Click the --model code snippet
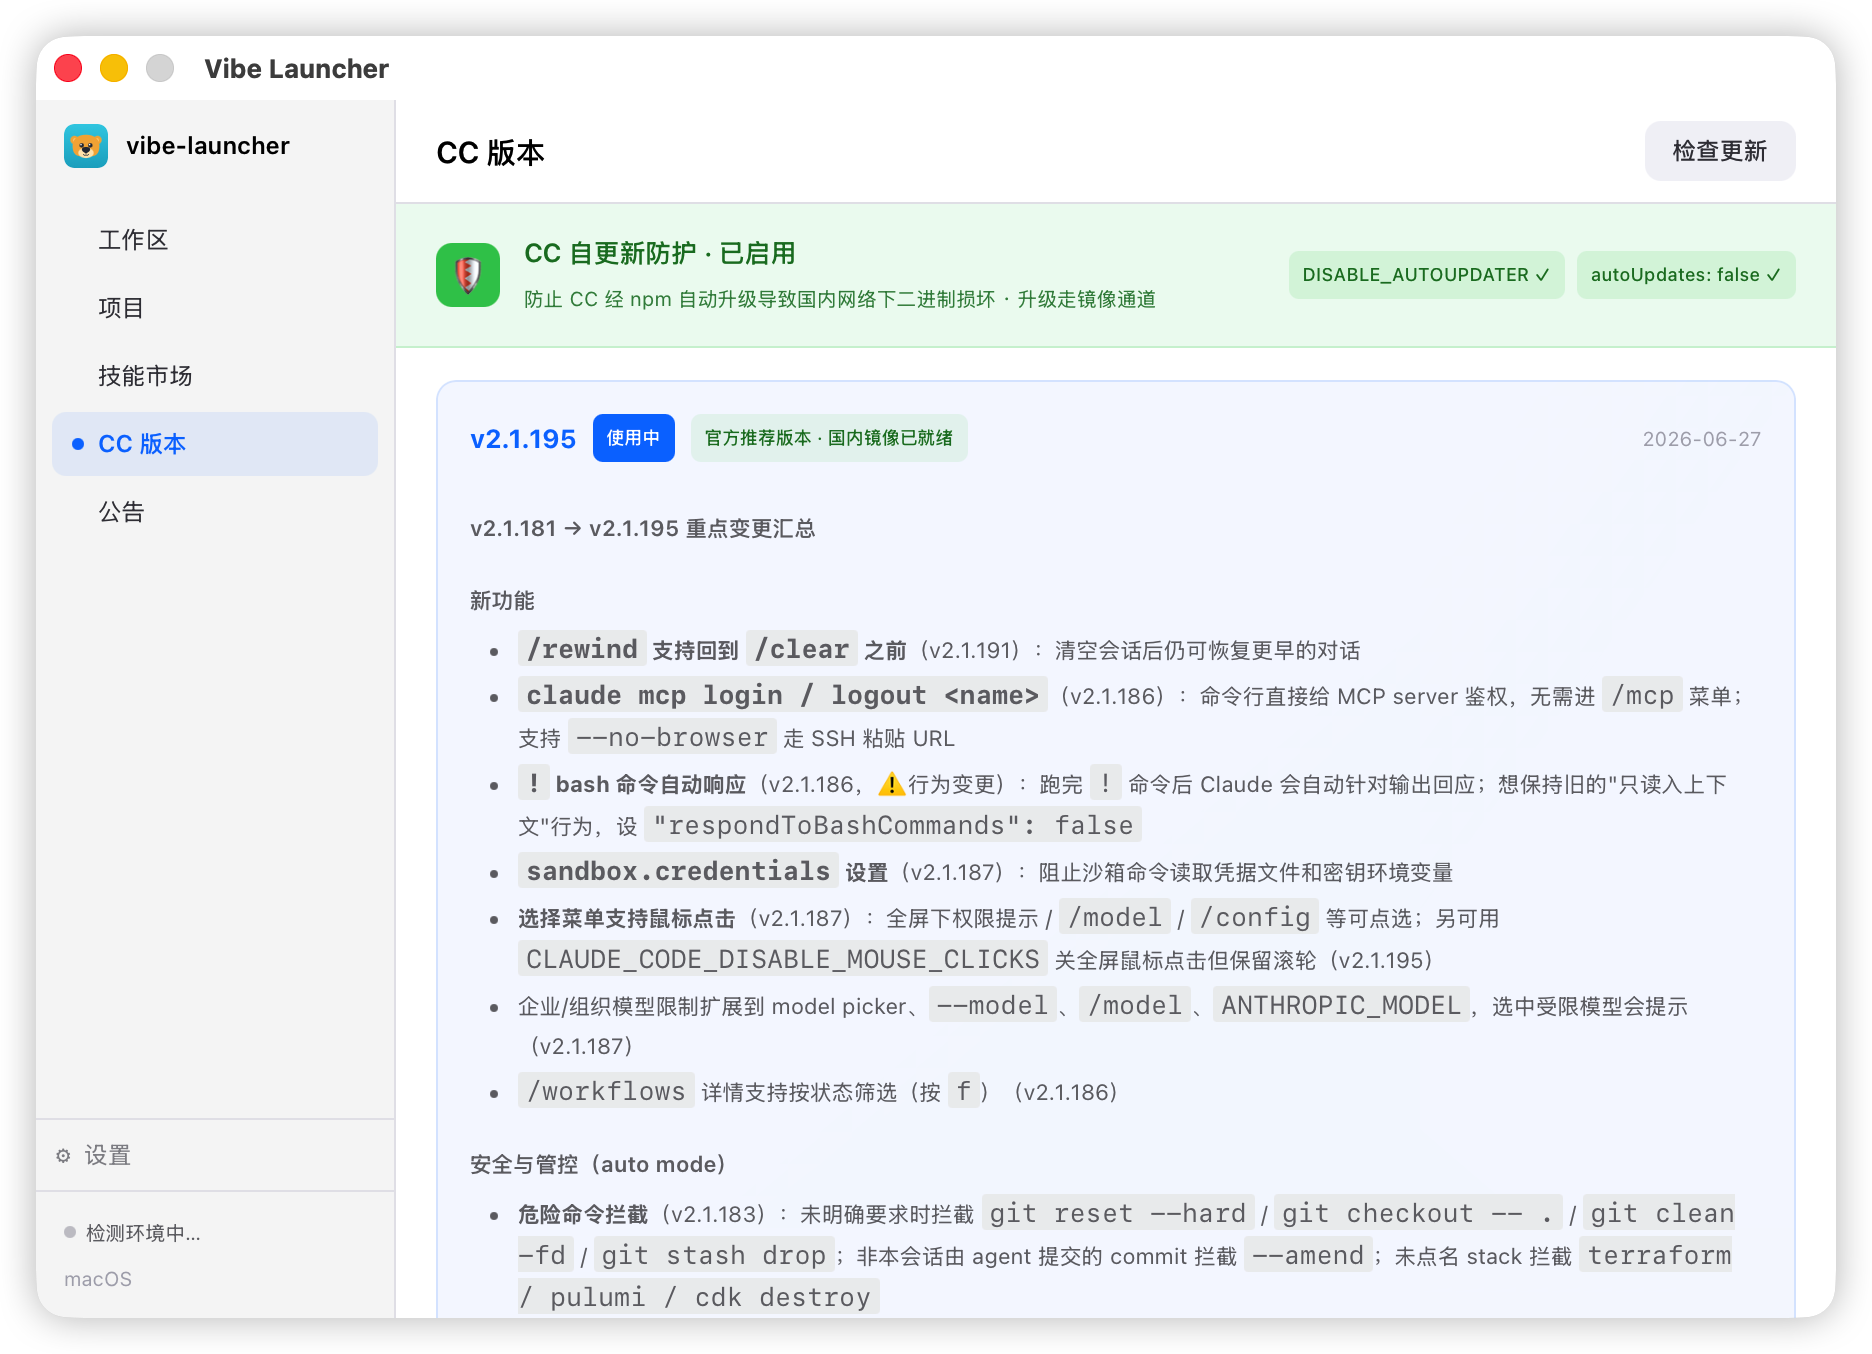The height and width of the screenshot is (1354, 1872). tap(992, 1005)
